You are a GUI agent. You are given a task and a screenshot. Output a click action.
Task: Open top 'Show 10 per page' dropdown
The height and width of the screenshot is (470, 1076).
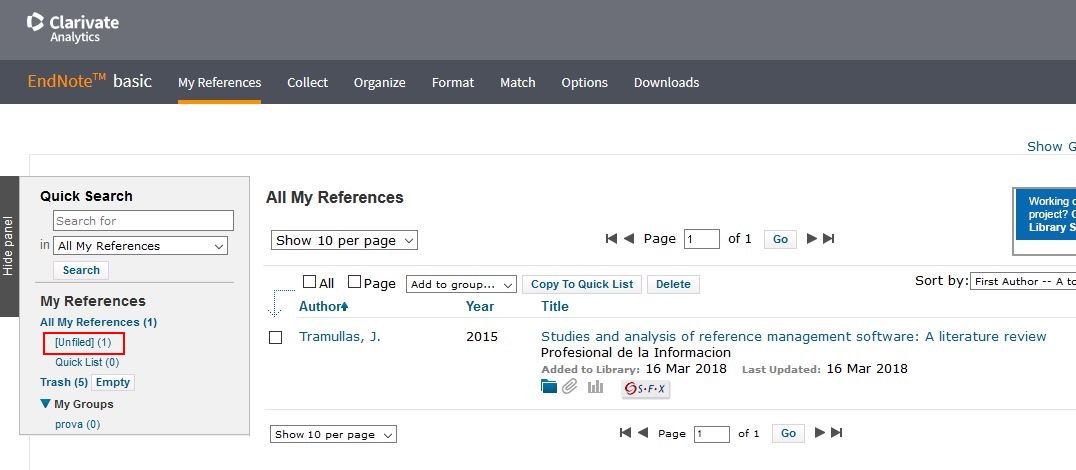(344, 240)
